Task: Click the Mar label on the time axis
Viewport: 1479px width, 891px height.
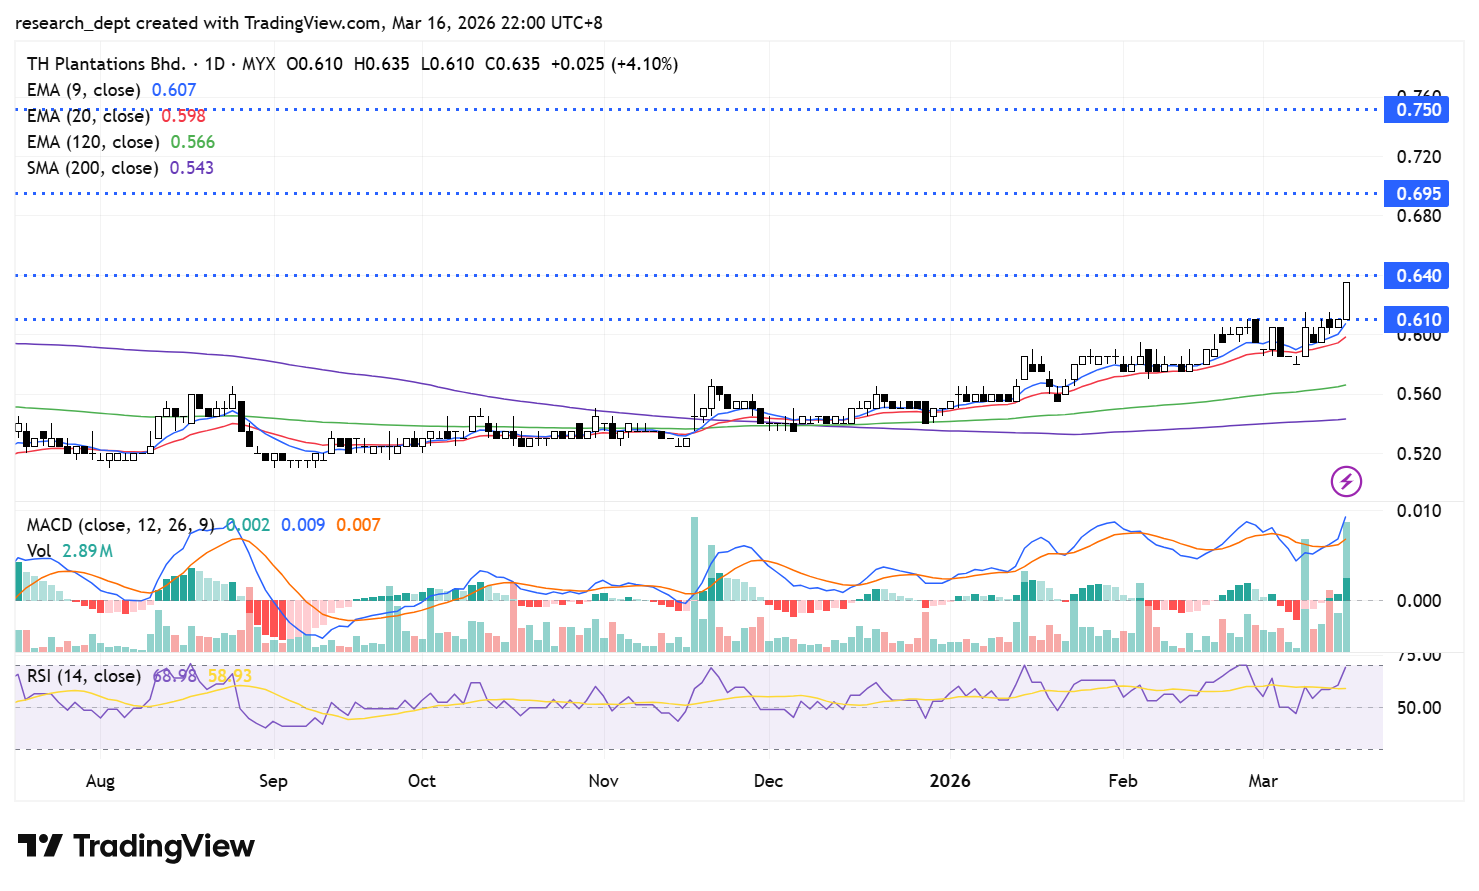Action: (x=1262, y=781)
